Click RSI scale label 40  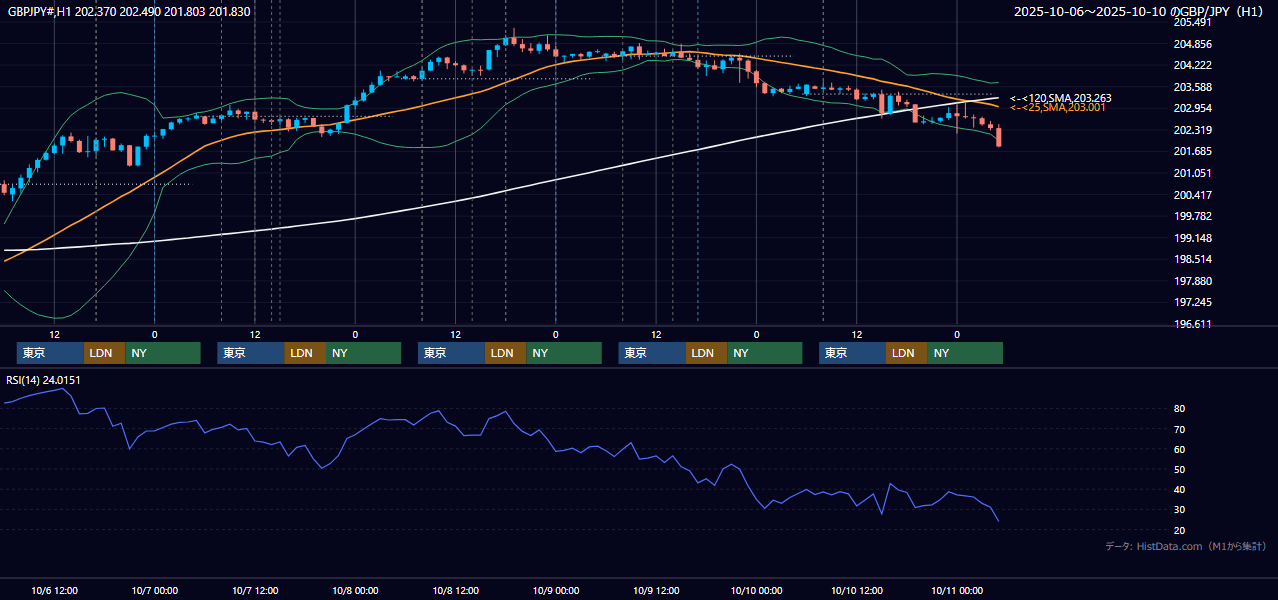click(x=1180, y=490)
